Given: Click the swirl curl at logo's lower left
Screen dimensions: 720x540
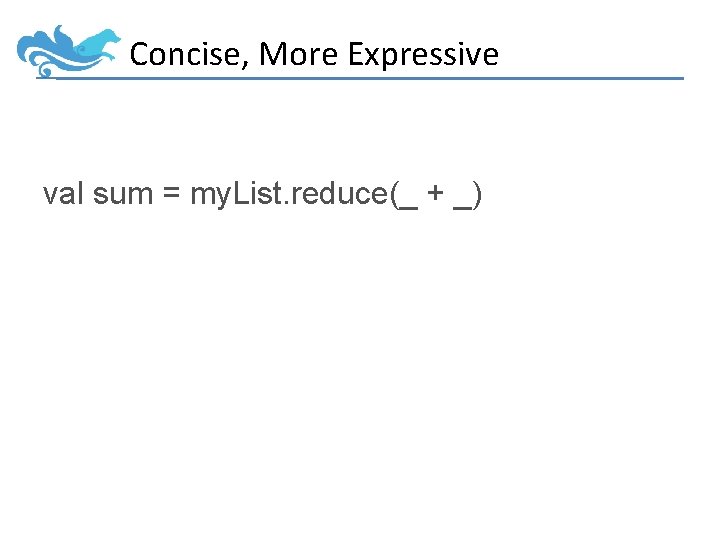Looking at the screenshot, I should click(43, 70).
